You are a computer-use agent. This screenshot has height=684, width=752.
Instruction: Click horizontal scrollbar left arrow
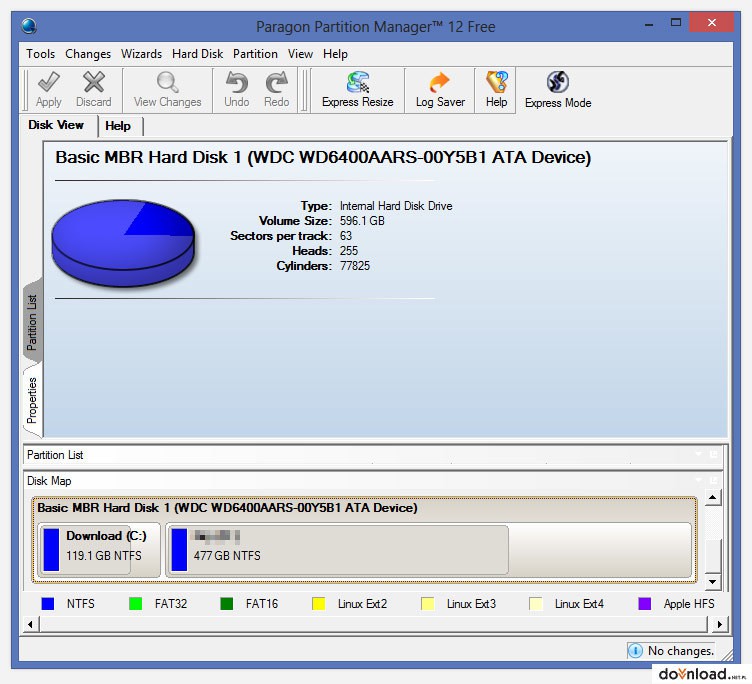point(31,624)
